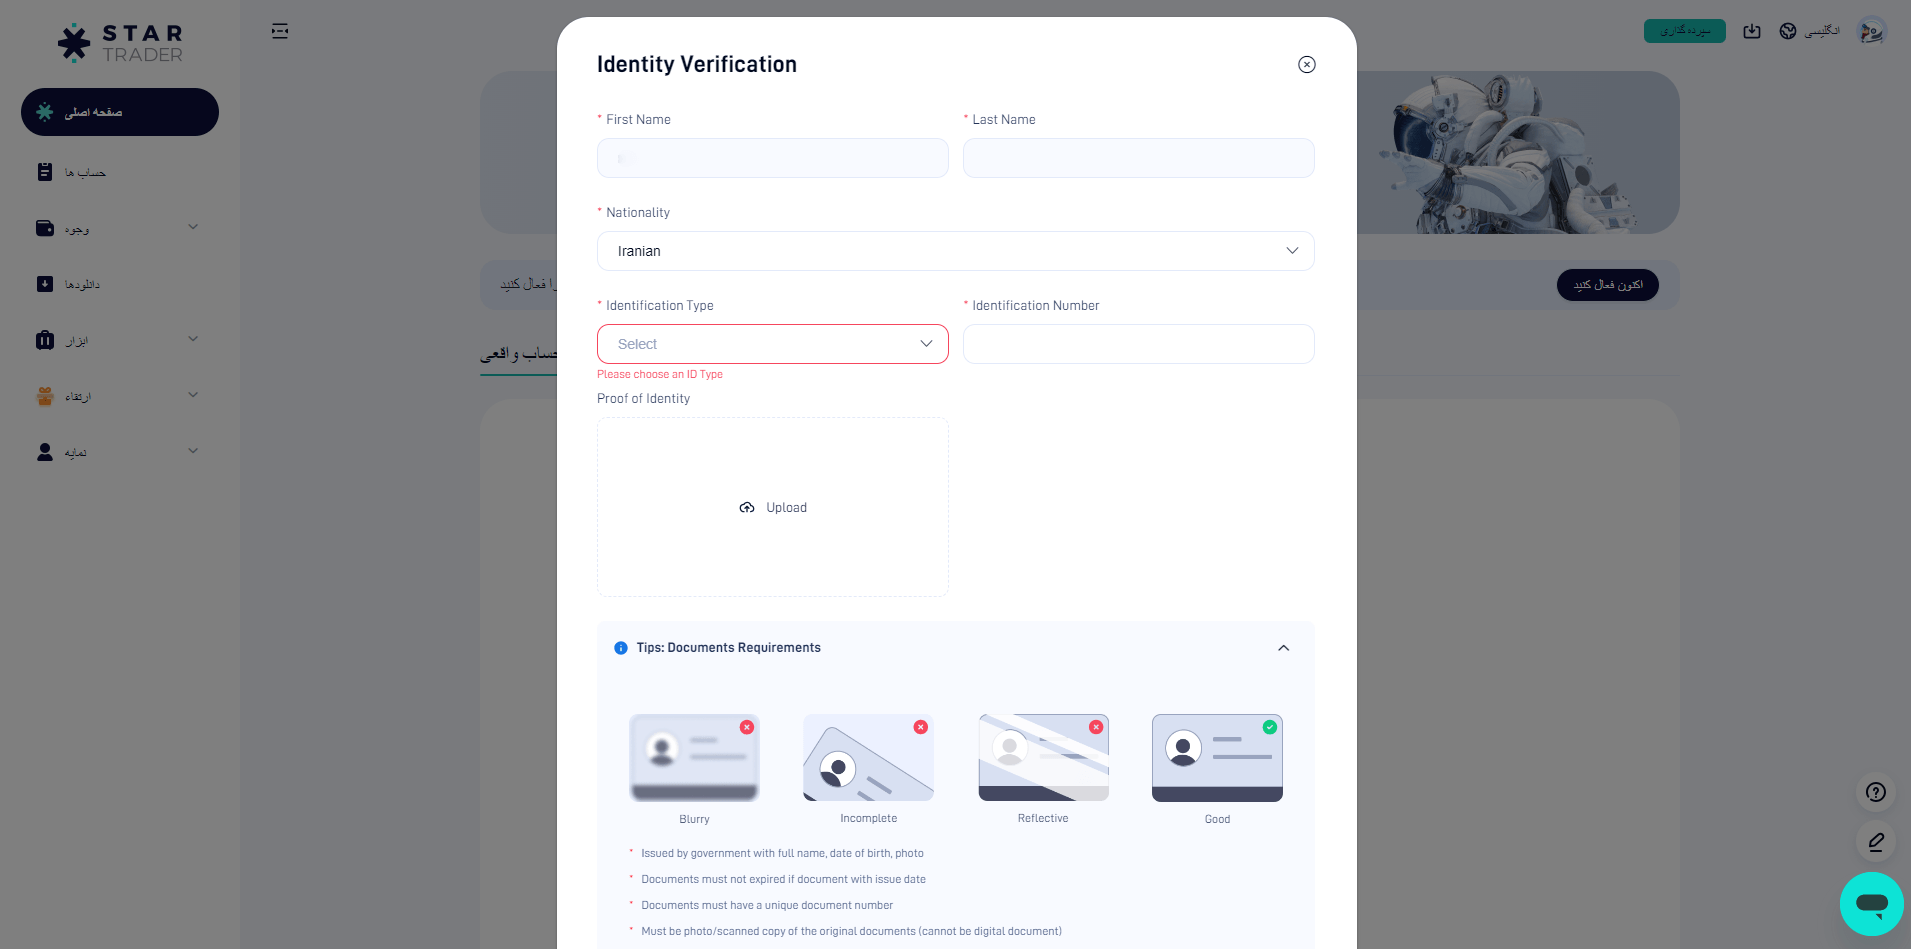Open the help question mark icon
1911x949 pixels.
[x=1876, y=792]
